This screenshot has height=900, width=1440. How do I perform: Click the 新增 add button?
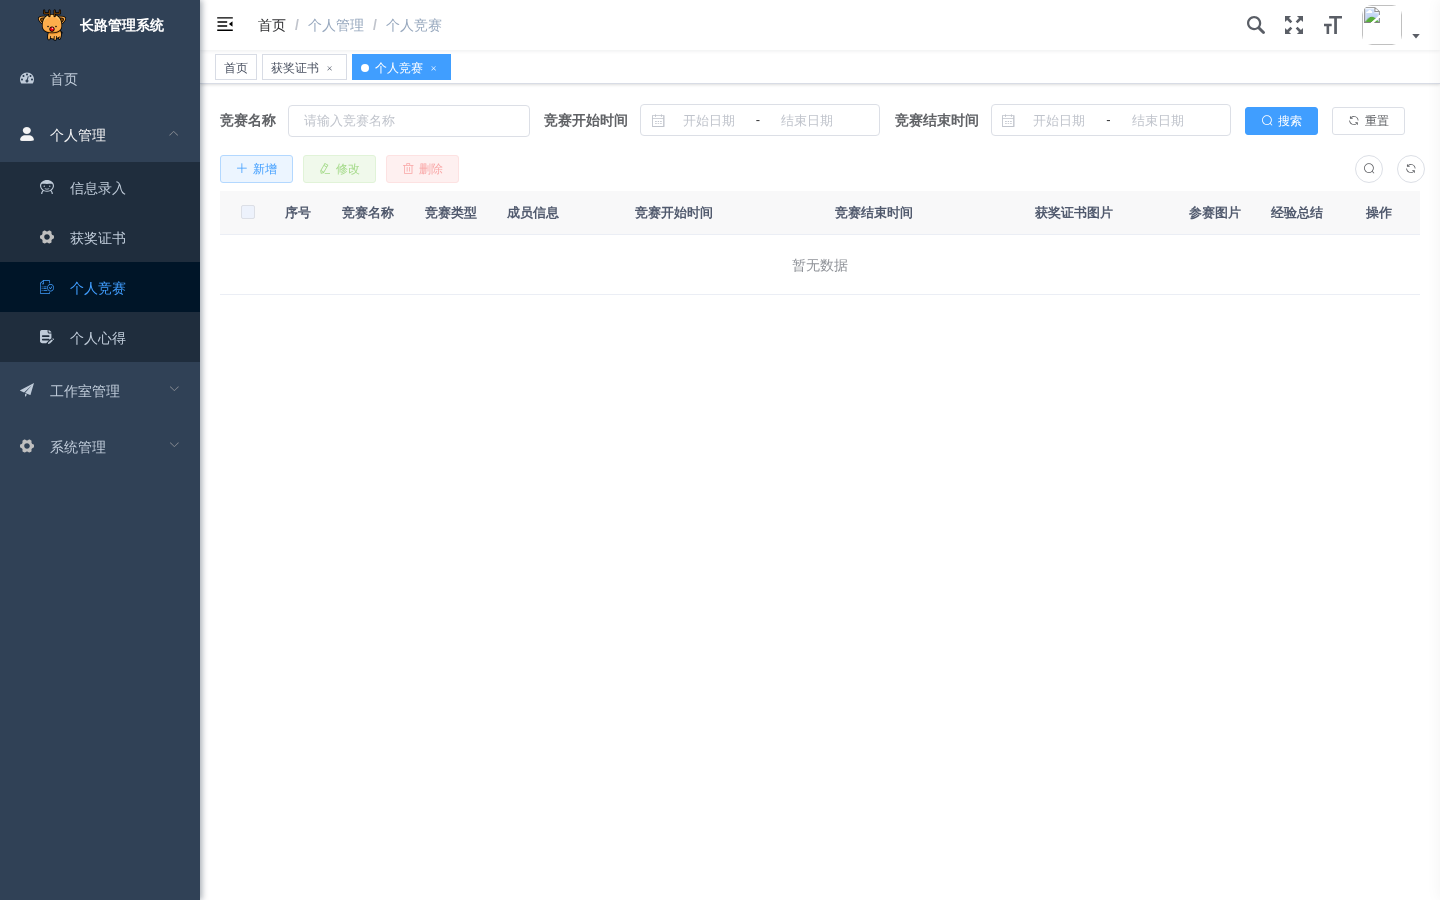pyautogui.click(x=256, y=169)
